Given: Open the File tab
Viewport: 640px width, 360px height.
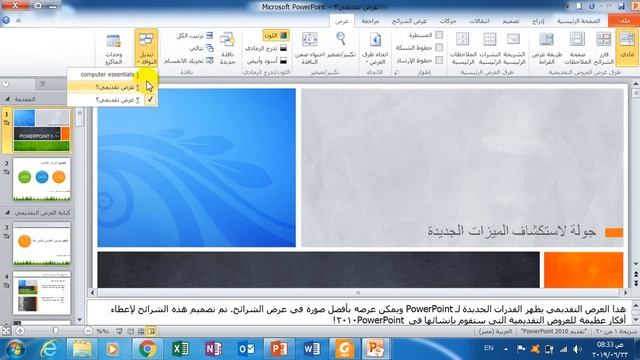Looking at the screenshot, I should [x=624, y=21].
